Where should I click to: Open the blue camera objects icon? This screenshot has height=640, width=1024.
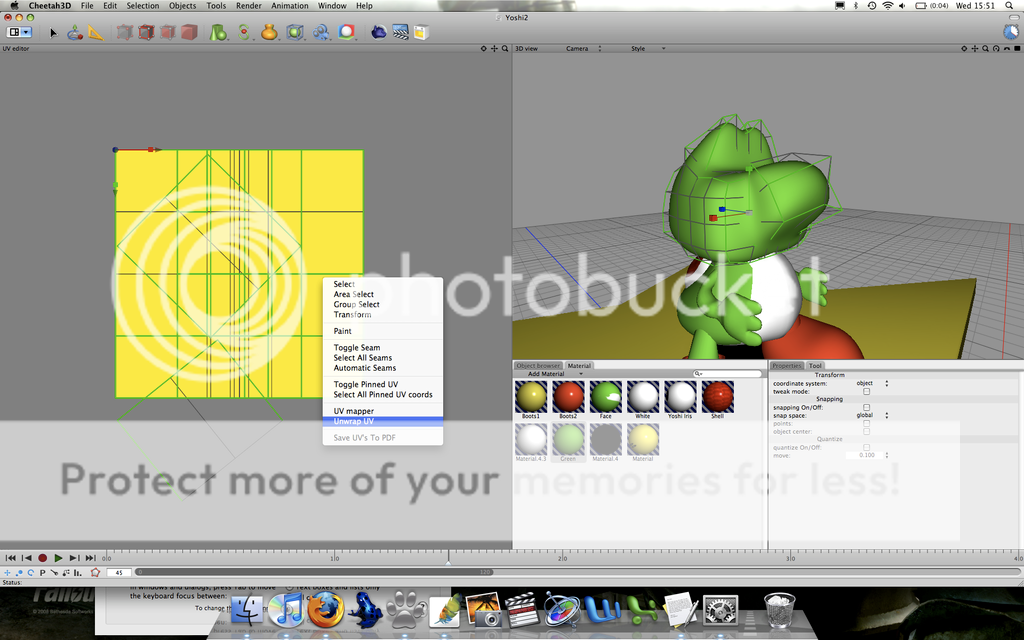coord(321,32)
